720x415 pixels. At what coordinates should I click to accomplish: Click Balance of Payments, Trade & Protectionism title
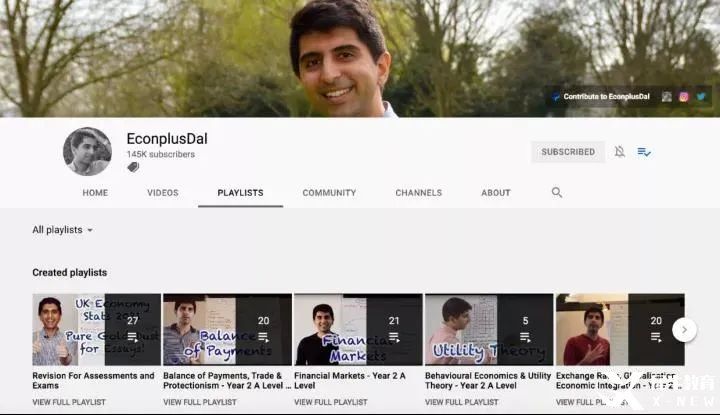227,381
